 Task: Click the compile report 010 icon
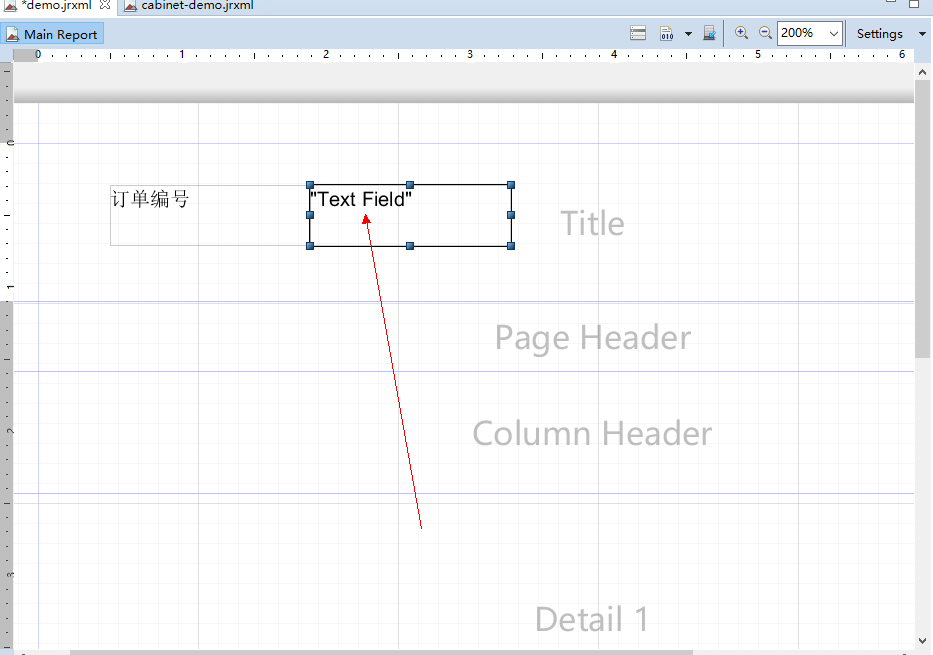pos(666,33)
